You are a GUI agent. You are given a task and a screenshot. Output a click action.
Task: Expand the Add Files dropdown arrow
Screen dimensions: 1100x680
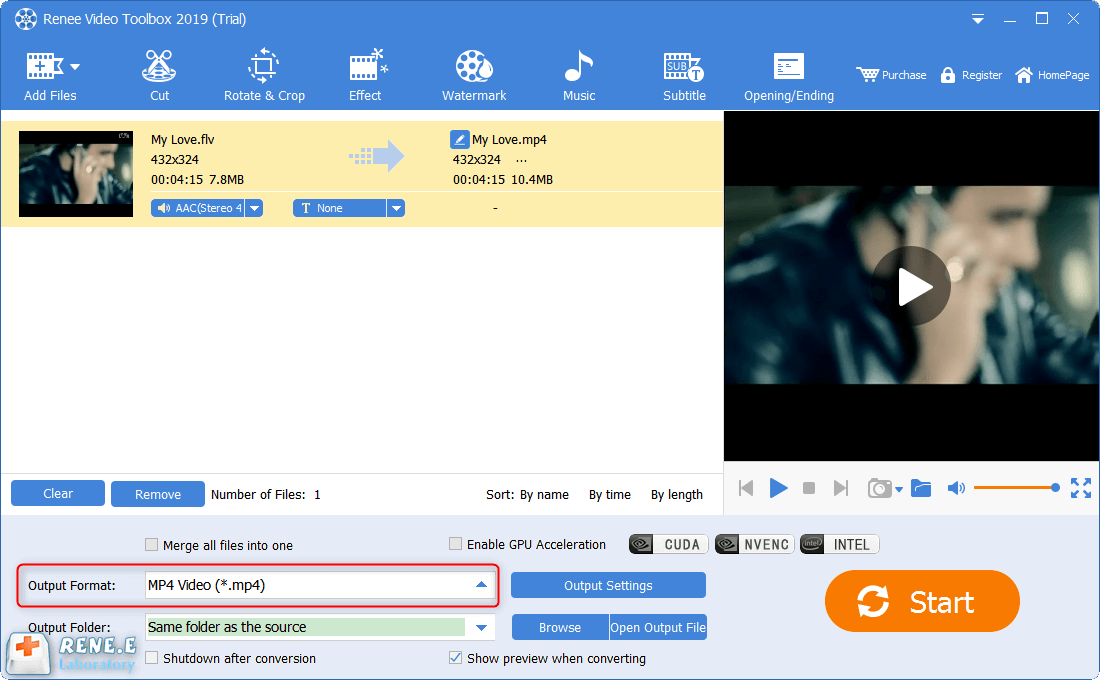[x=75, y=67]
